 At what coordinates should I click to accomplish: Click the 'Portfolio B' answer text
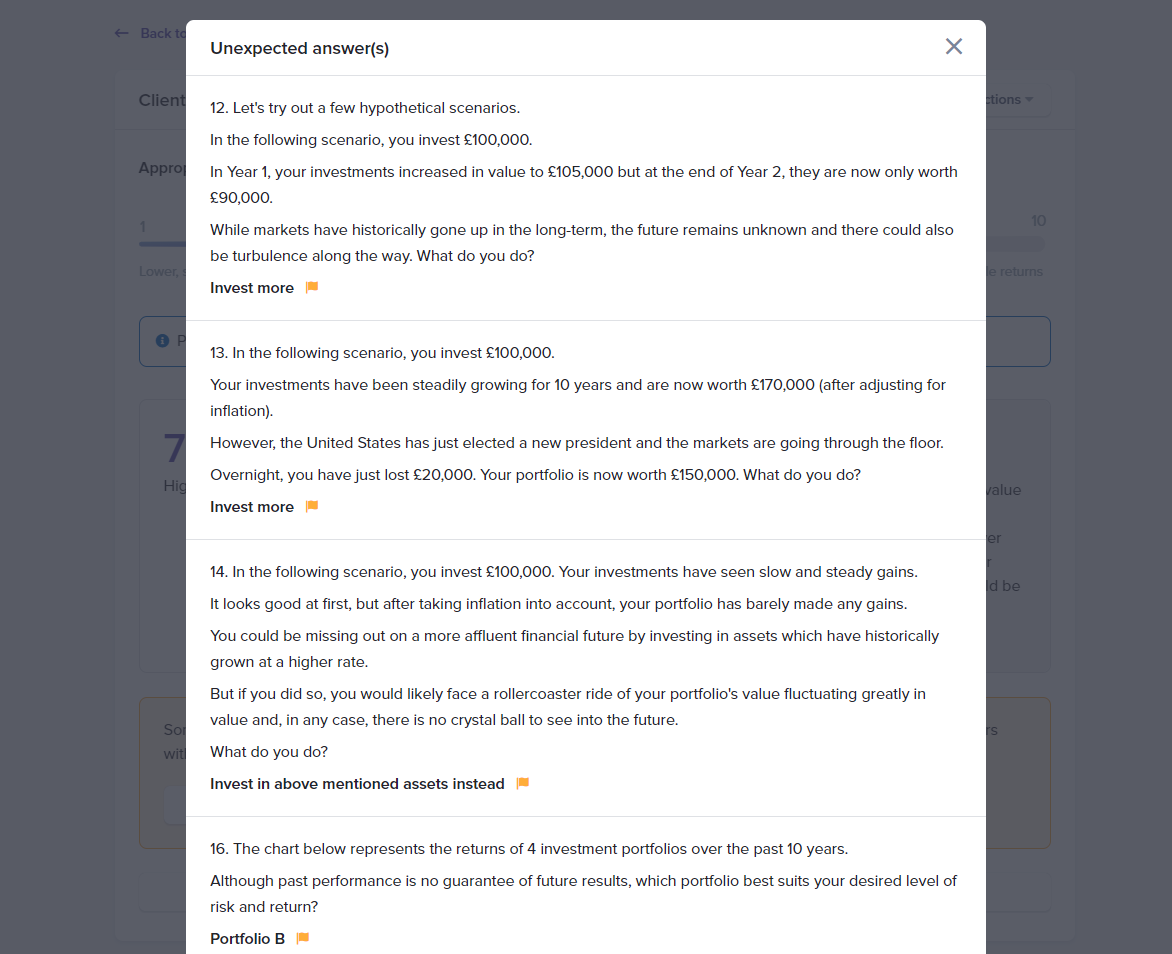247,939
